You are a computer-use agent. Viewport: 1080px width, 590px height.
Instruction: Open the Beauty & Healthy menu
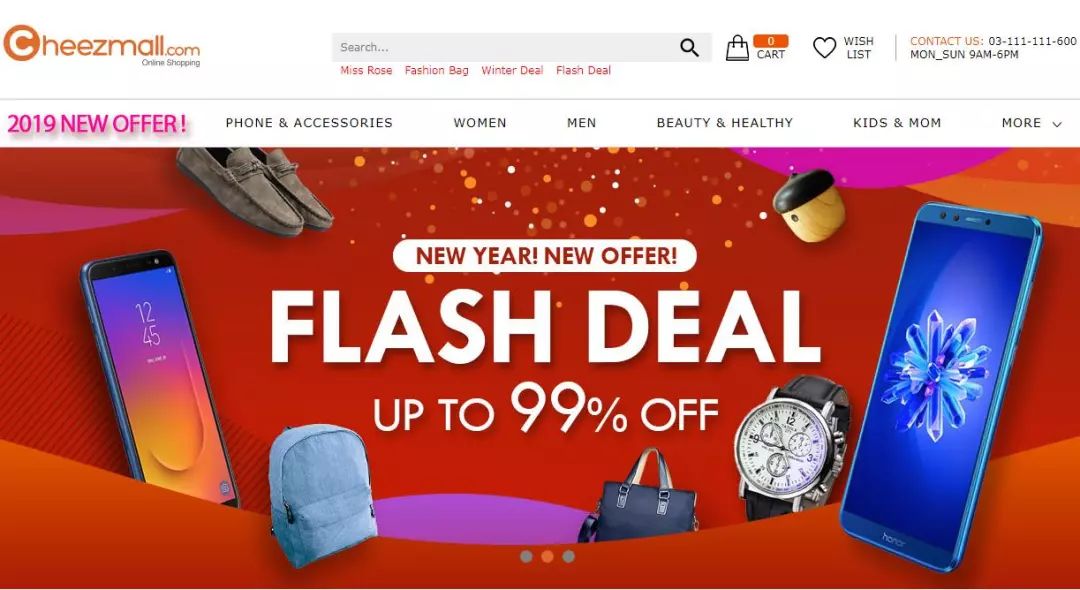(x=725, y=123)
